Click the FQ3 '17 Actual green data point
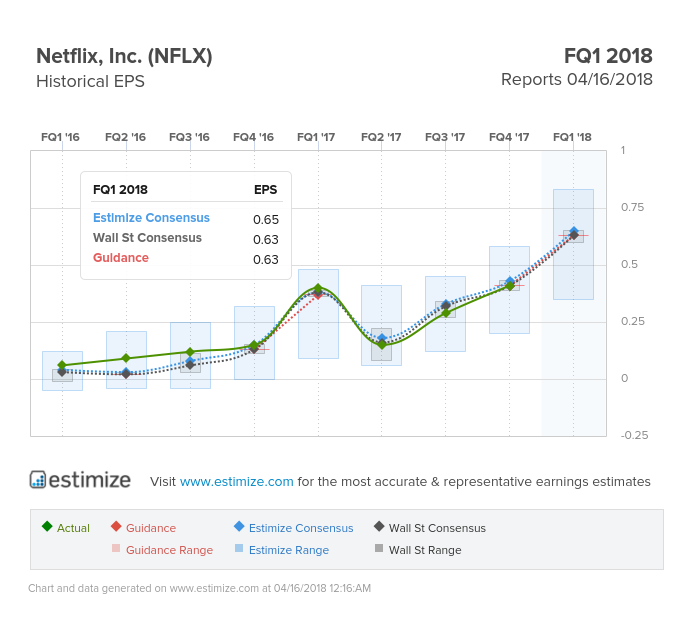The width and height of the screenshot is (685, 620). [x=446, y=312]
